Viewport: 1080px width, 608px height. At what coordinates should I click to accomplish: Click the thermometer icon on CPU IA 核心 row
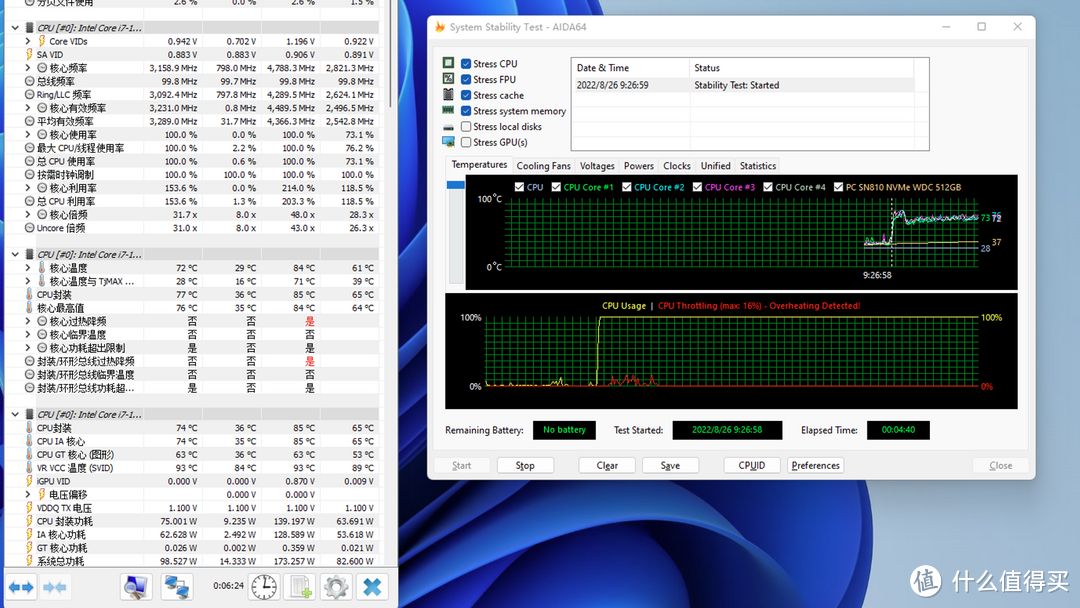[x=29, y=441]
